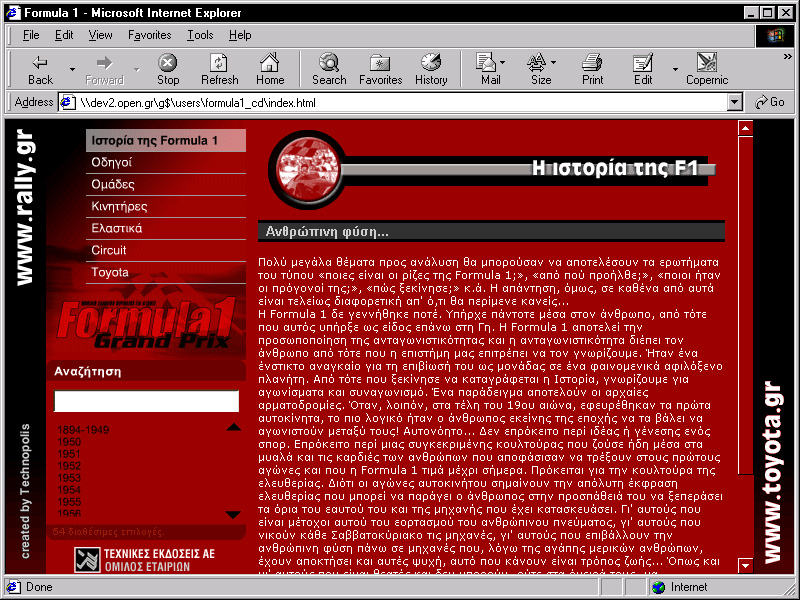Move year list down with arrow

coord(233,515)
